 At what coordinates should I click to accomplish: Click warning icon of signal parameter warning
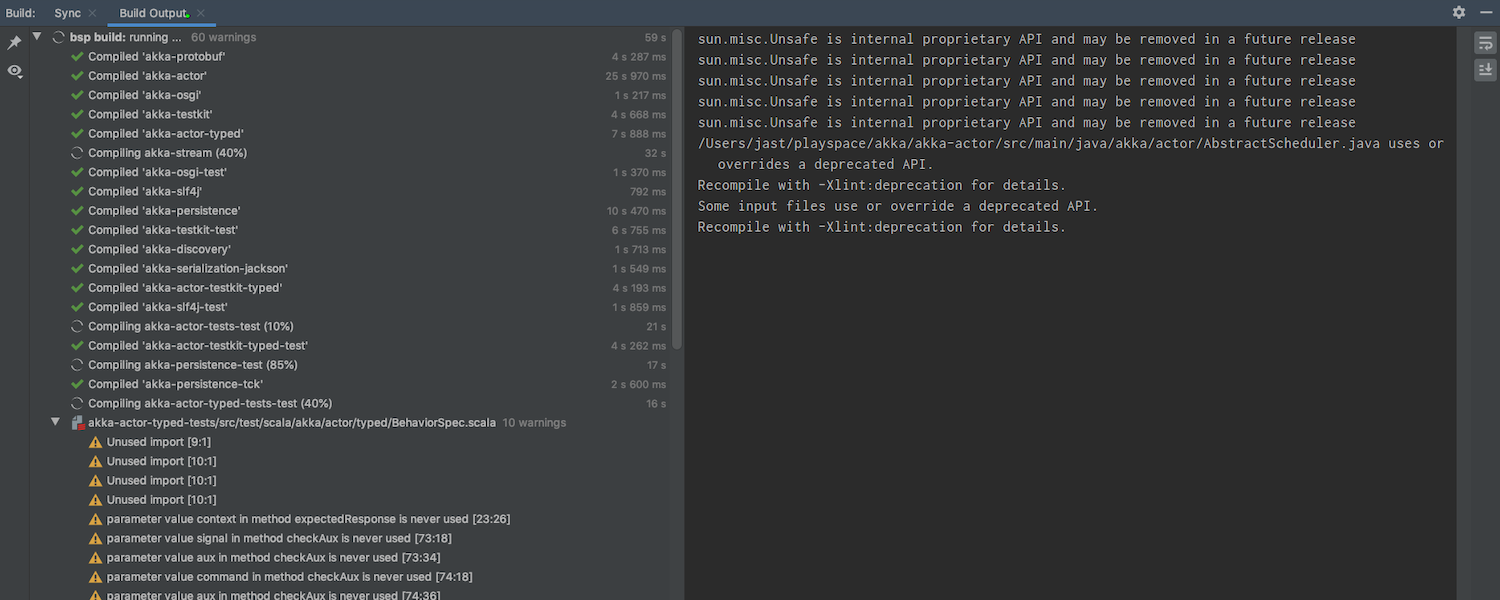coord(96,538)
